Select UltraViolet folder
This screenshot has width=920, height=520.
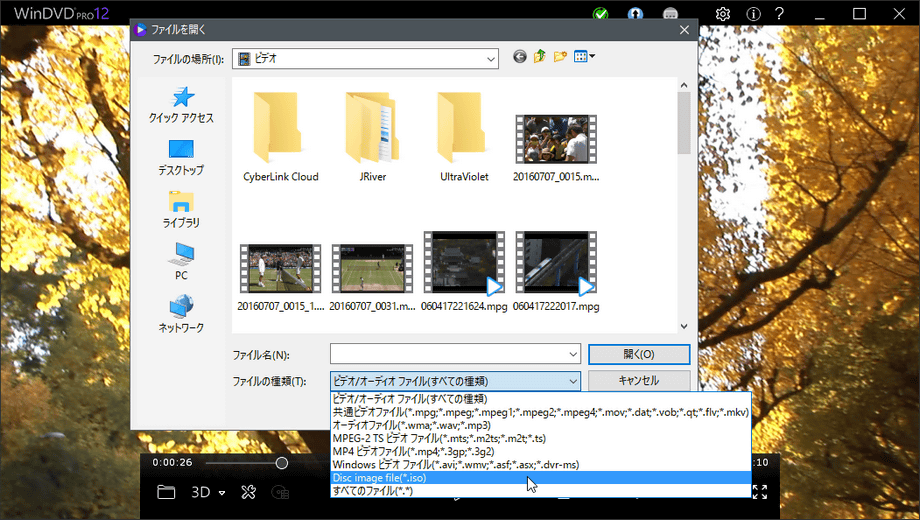pyautogui.click(x=464, y=137)
